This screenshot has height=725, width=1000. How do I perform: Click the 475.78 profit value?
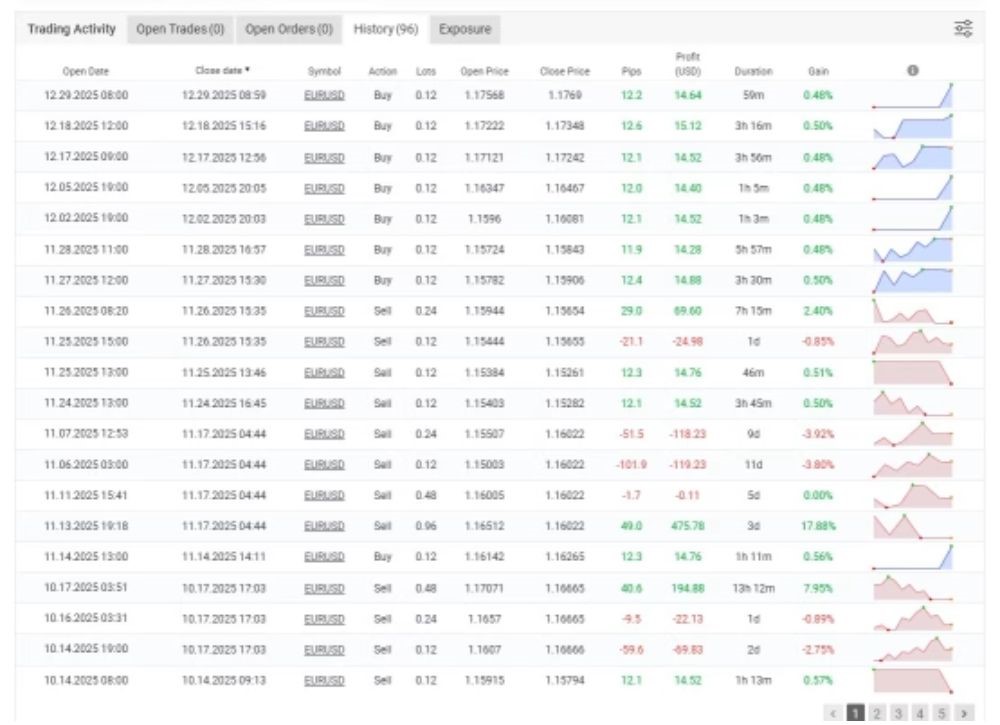coord(688,526)
